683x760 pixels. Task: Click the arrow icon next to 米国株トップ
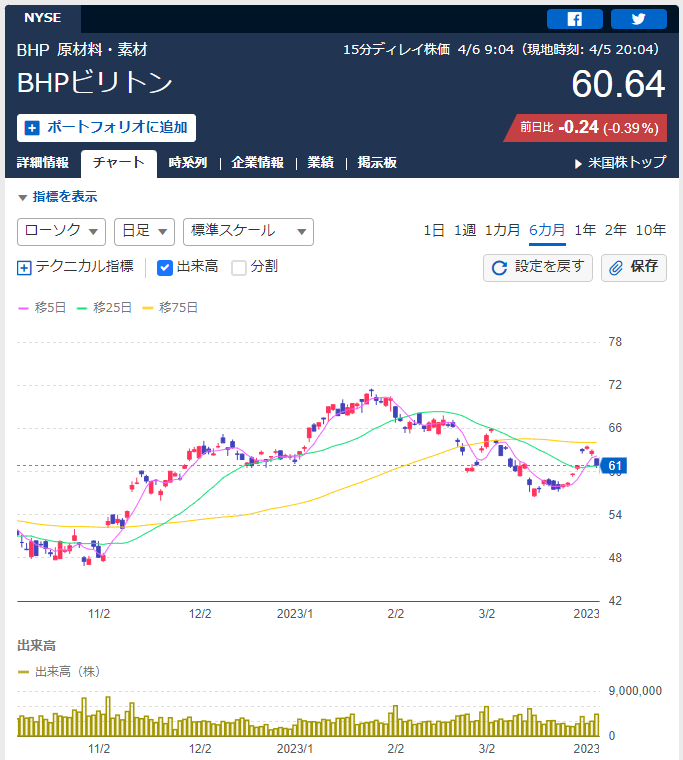pos(578,164)
